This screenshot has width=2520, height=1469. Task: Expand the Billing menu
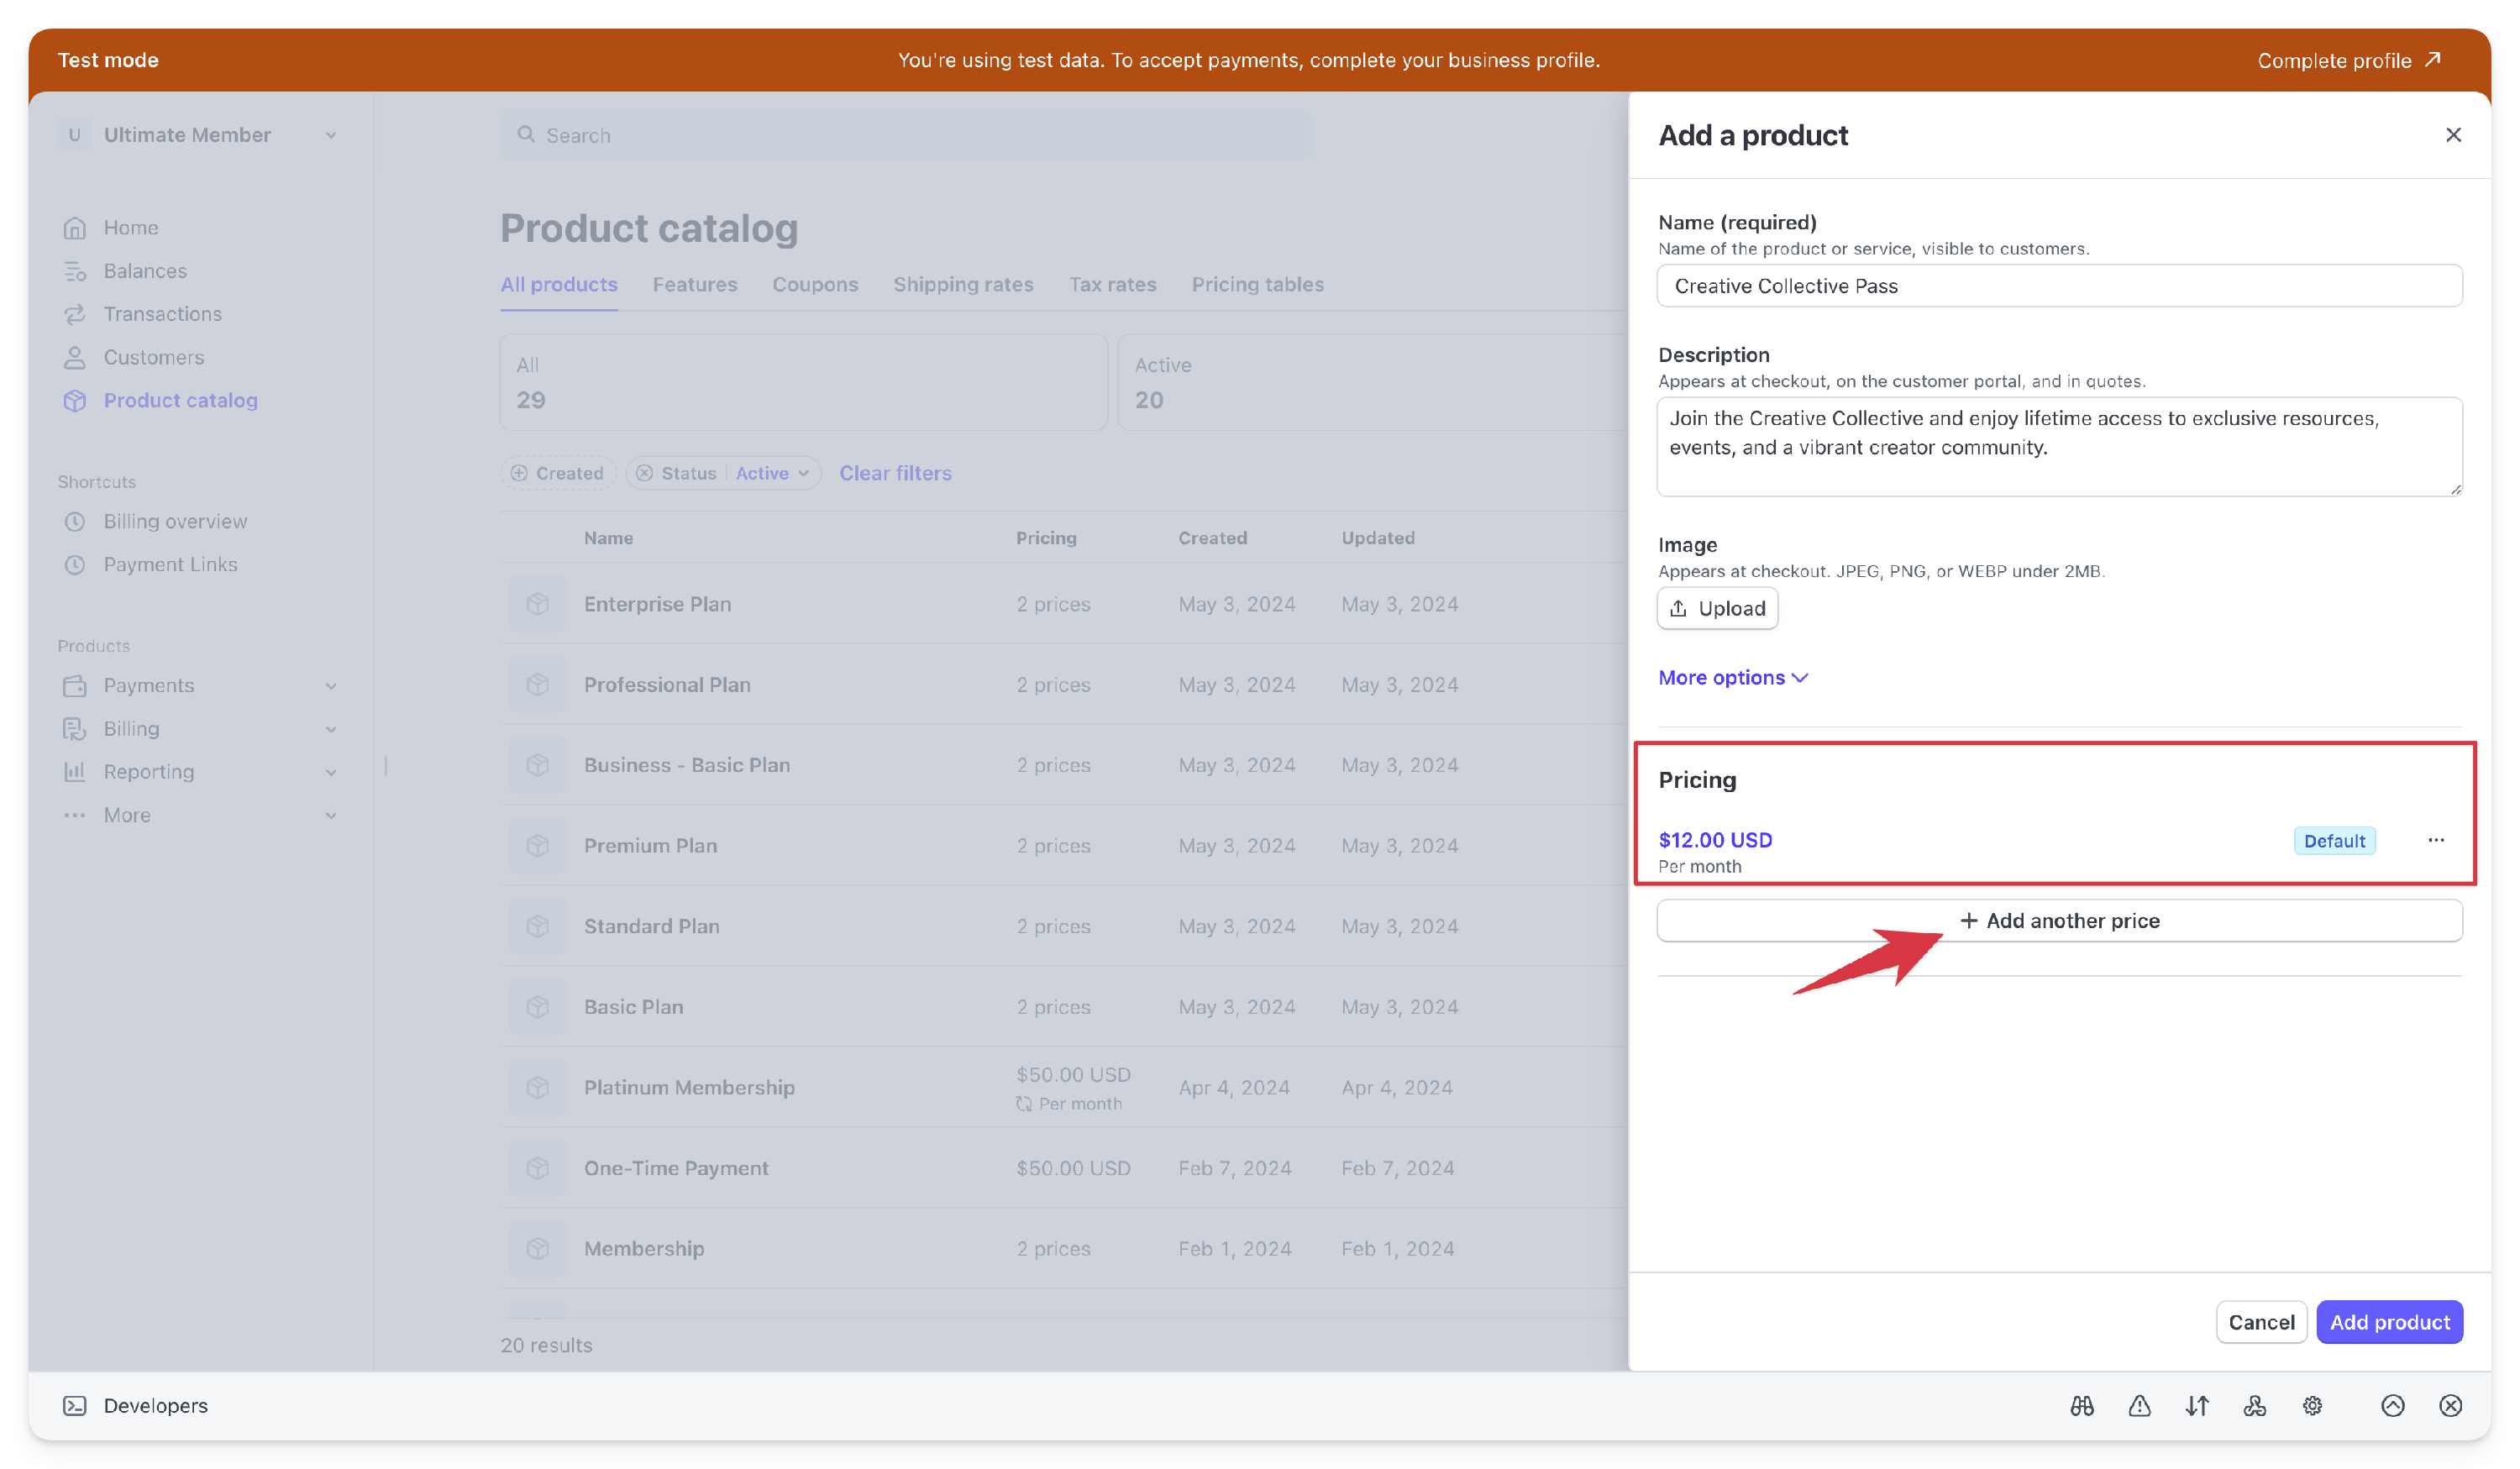coord(331,729)
